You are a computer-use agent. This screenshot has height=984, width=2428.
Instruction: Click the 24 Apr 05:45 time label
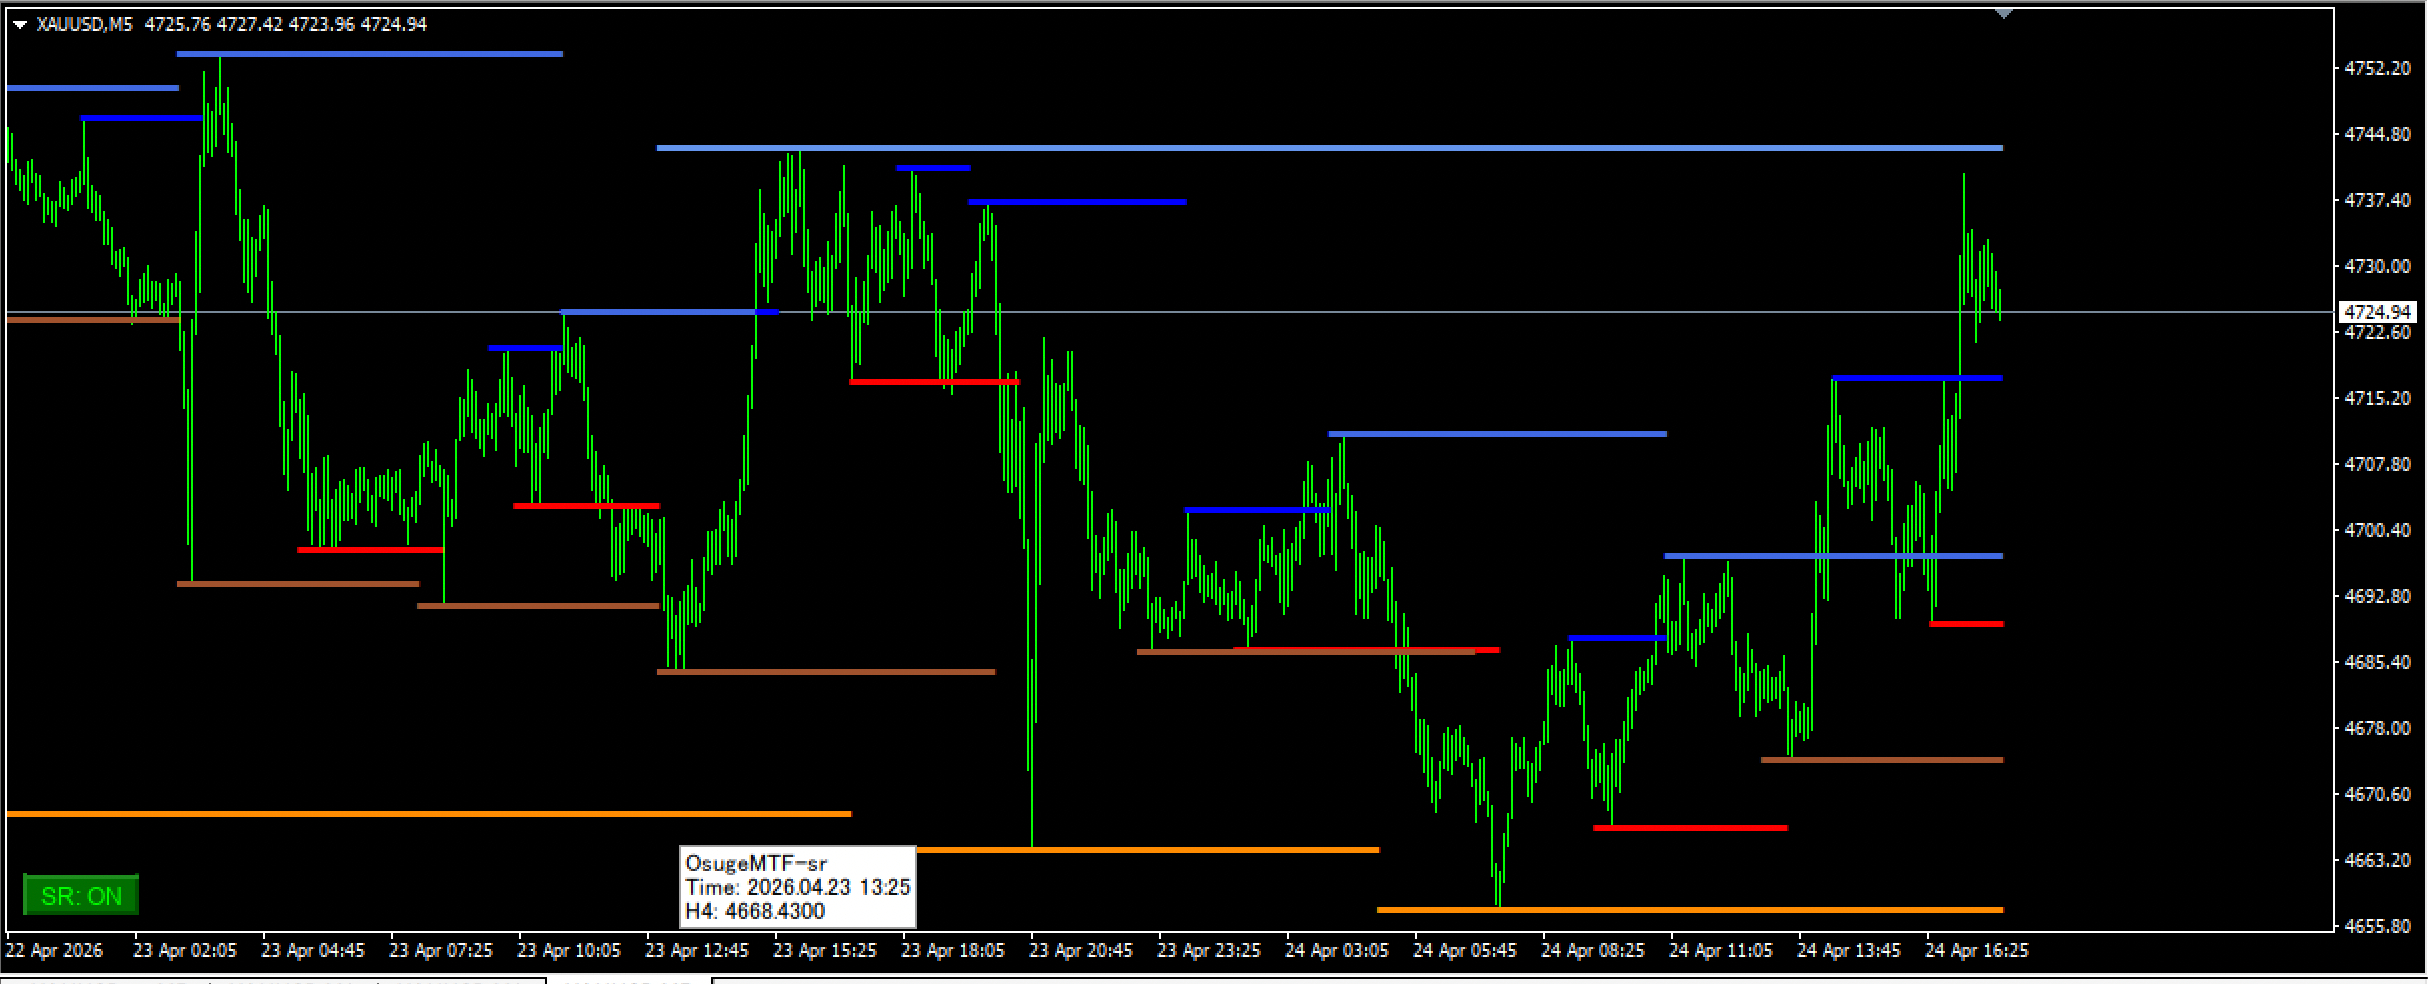(x=1465, y=950)
